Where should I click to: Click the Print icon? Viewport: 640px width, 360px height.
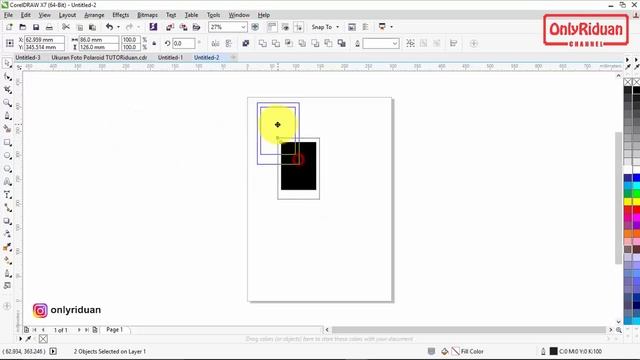point(49,27)
